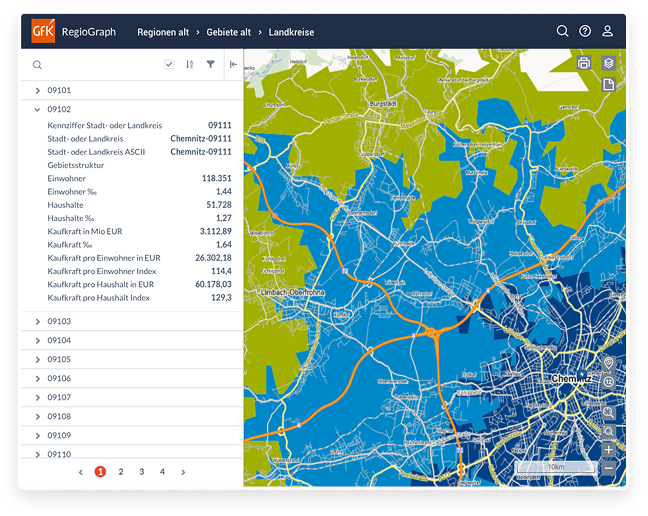Screen dimensions: 648x516
Task: Open the user account menu
Action: (607, 31)
